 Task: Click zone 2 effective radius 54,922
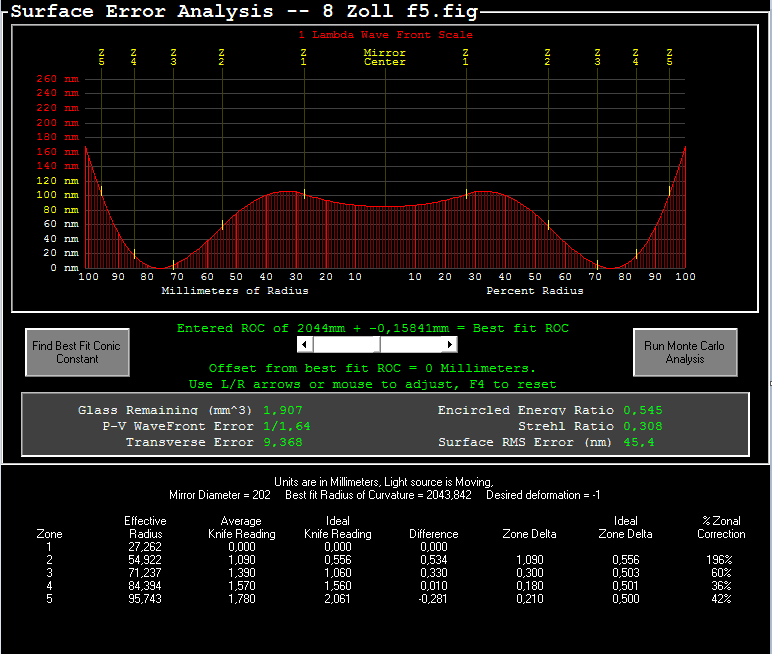(145, 560)
